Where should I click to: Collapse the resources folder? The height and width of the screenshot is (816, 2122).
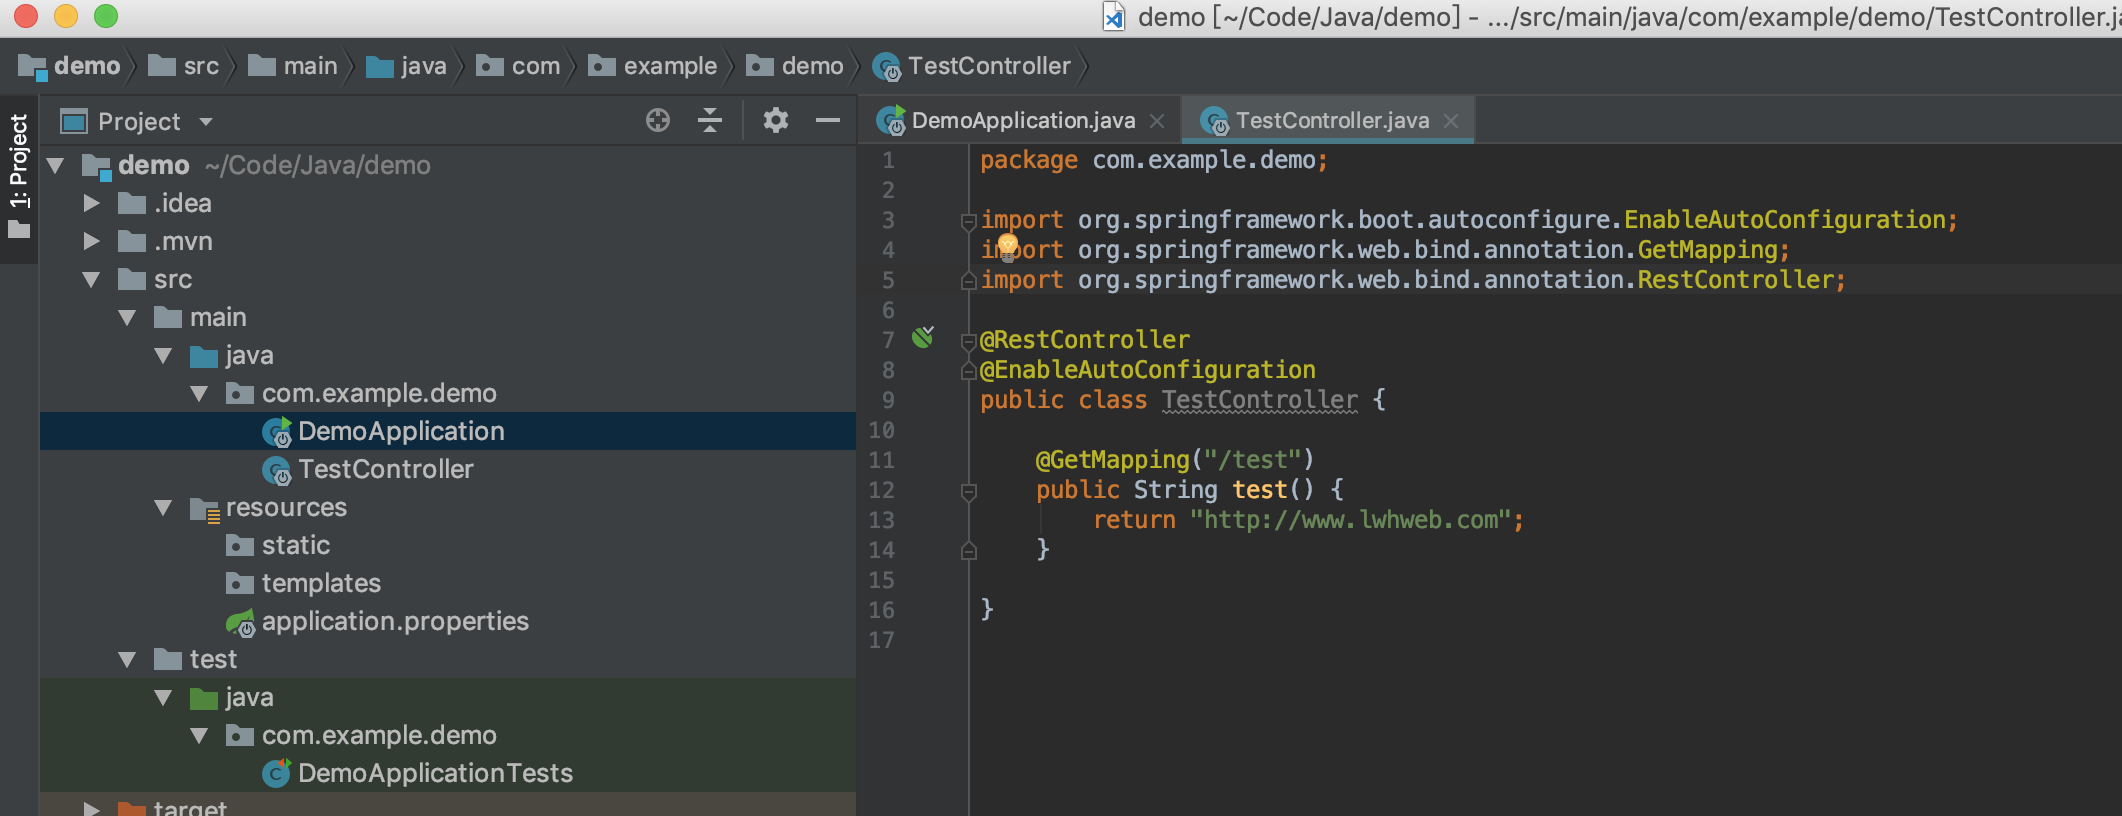pyautogui.click(x=164, y=508)
